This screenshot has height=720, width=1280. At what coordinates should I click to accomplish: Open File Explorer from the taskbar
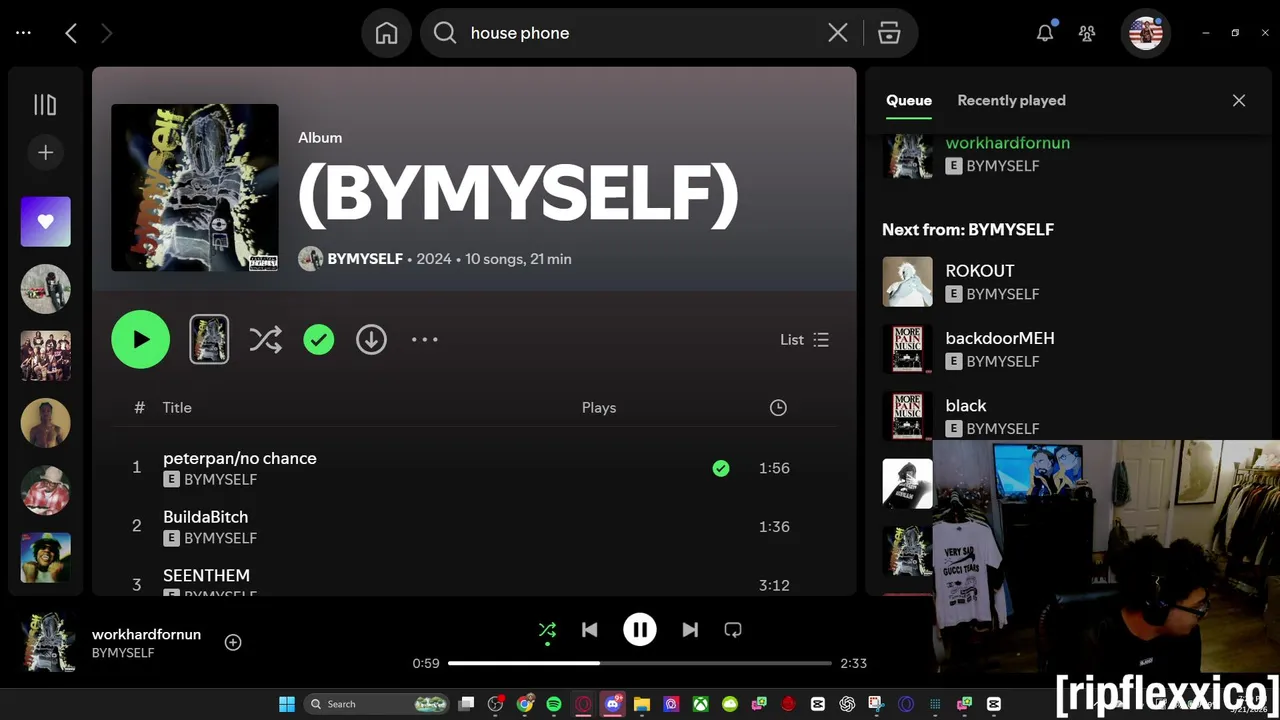pyautogui.click(x=642, y=704)
